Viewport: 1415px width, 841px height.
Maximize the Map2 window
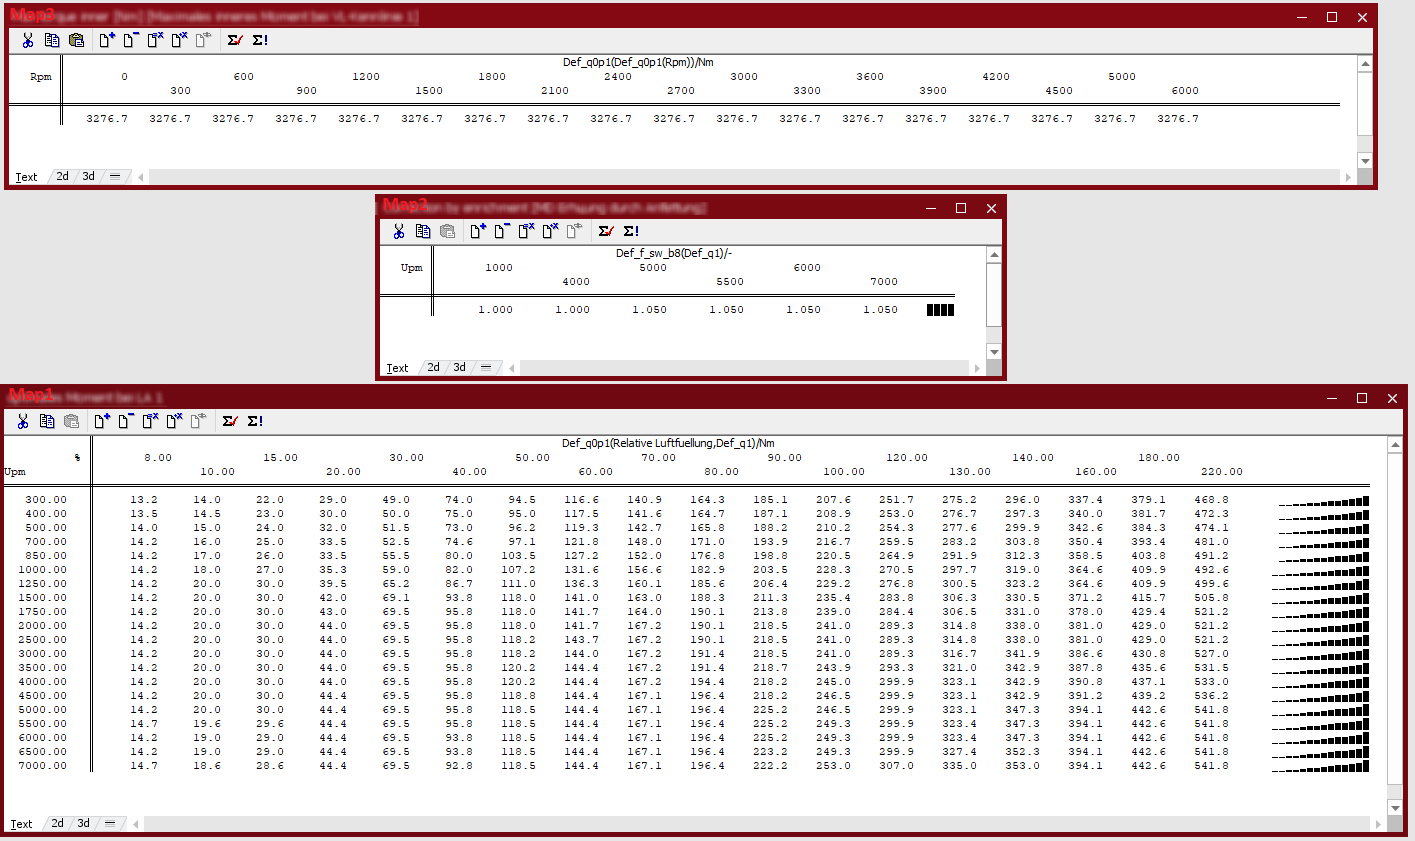(961, 208)
